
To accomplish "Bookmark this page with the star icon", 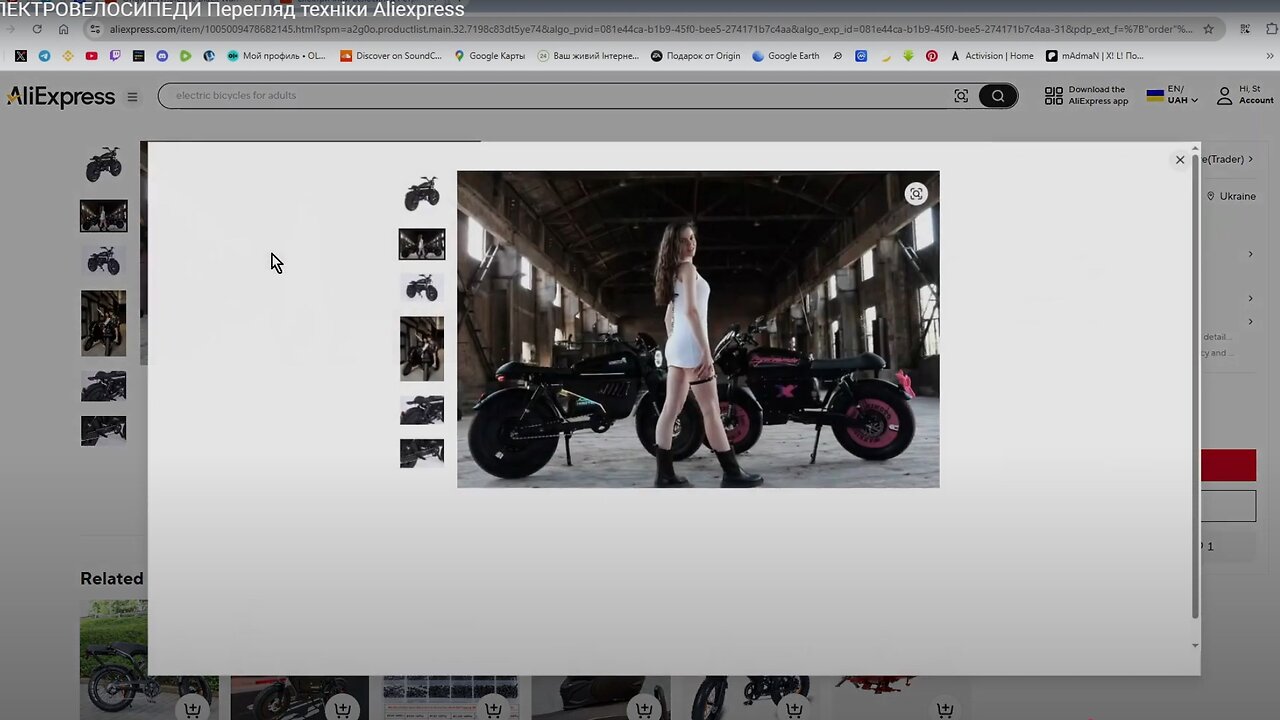I will pos(1209,29).
